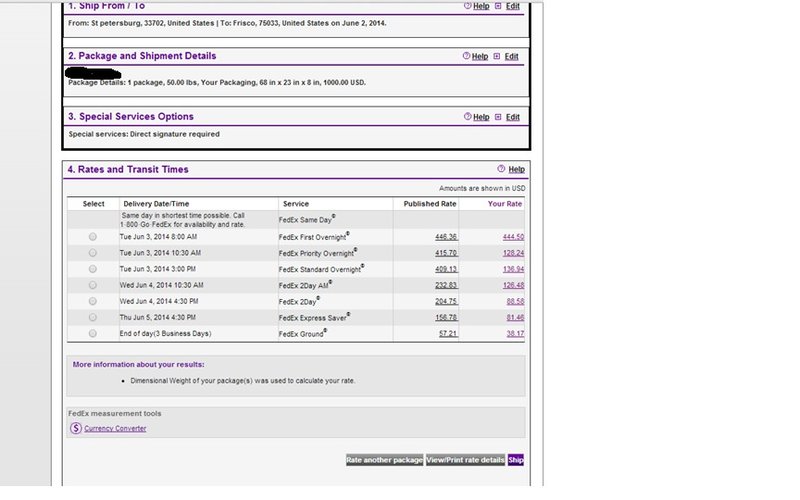
Task: Open Help link for Rates and Transit Times
Action: (516, 169)
